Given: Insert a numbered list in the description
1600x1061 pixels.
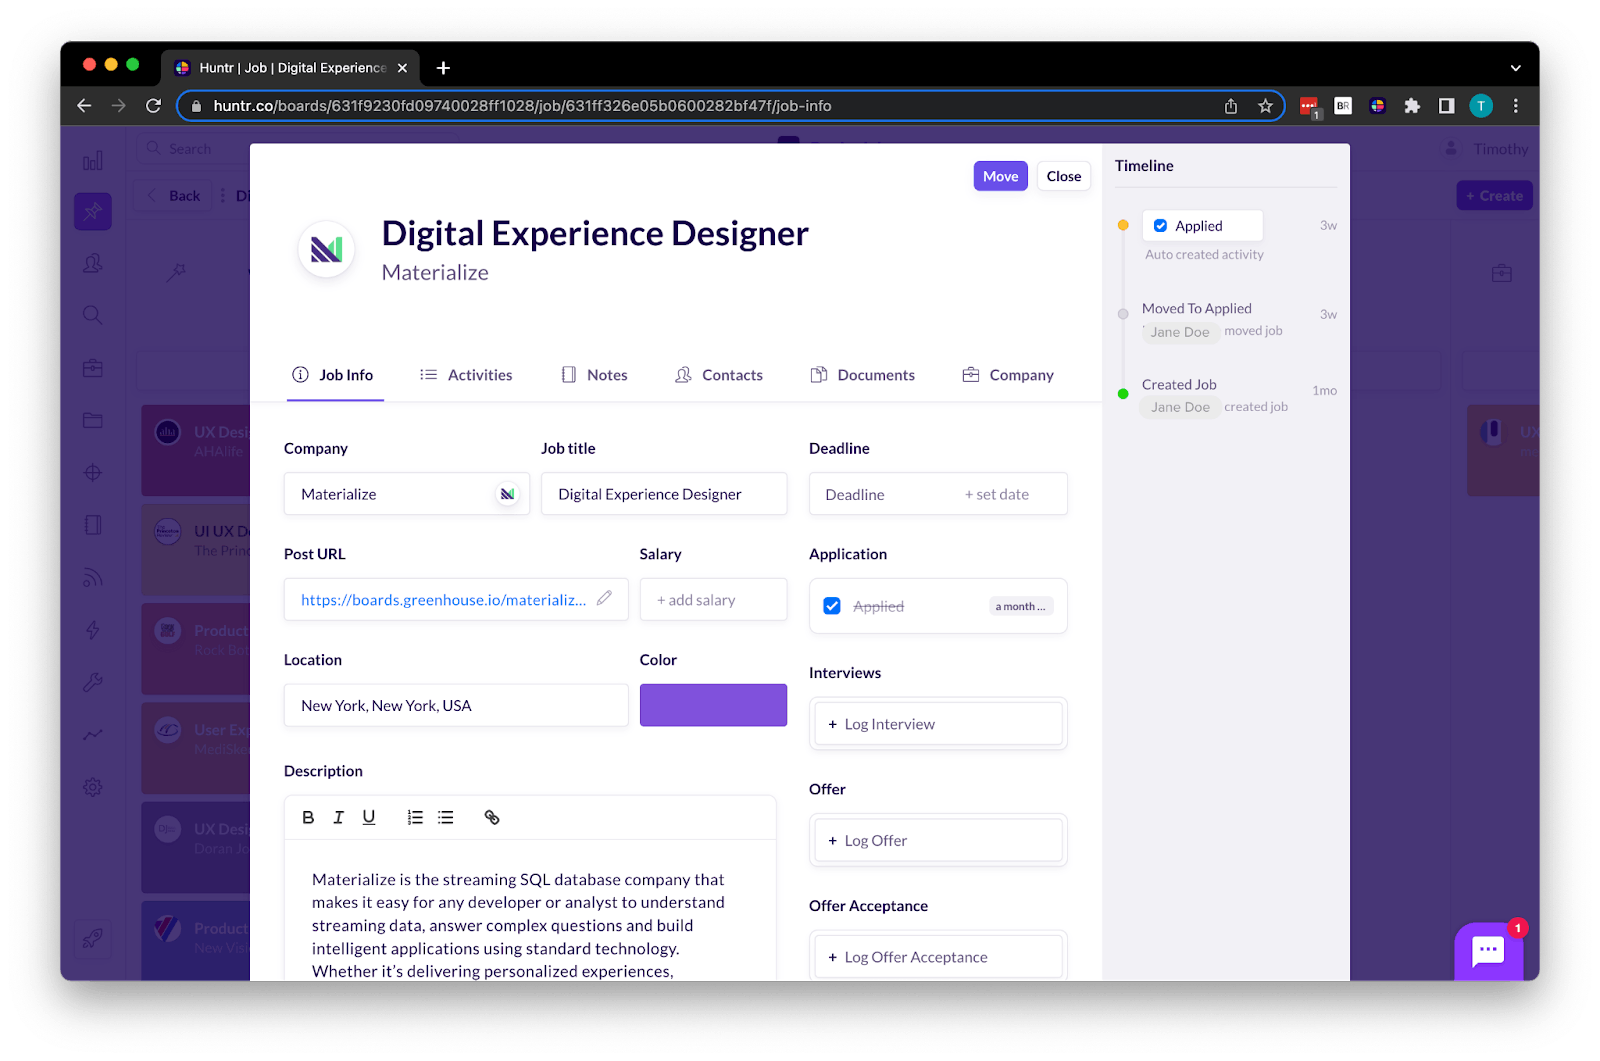Looking at the screenshot, I should tap(415, 817).
